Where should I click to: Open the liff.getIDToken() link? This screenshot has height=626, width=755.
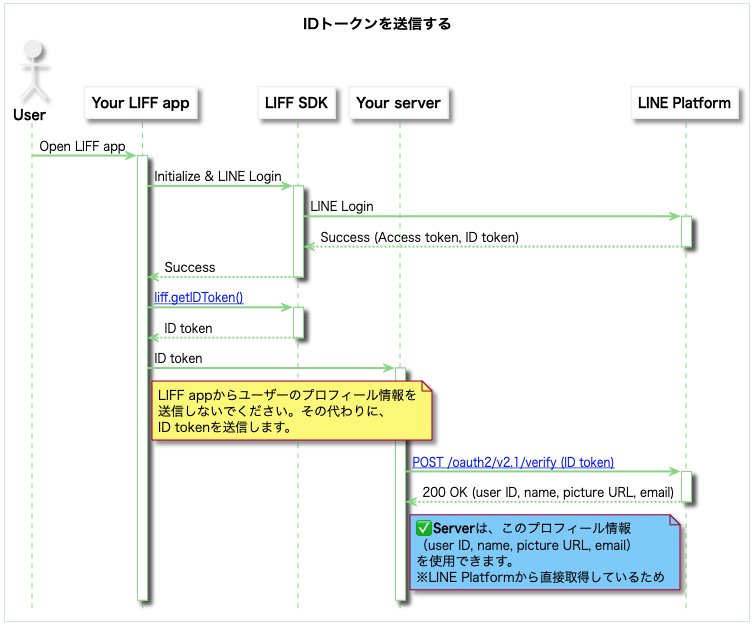click(x=198, y=298)
